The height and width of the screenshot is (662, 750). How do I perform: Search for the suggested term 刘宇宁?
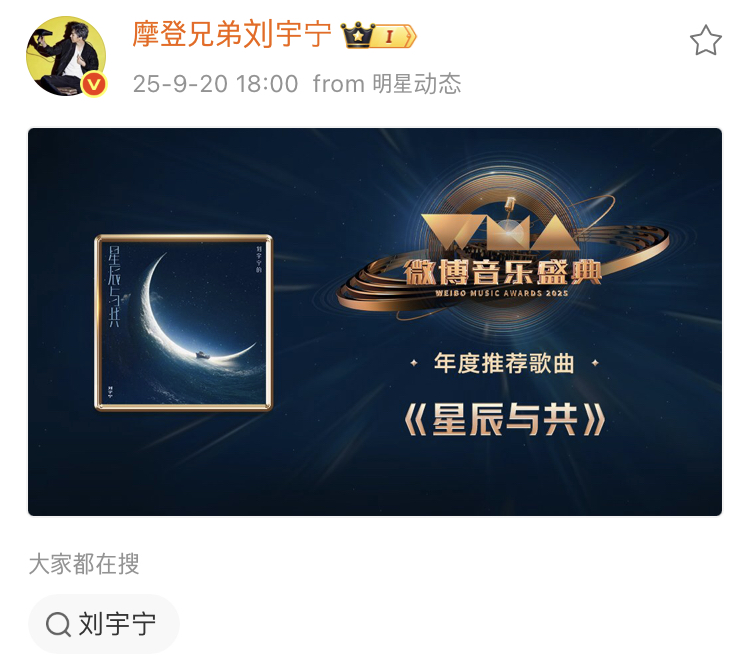[x=104, y=624]
